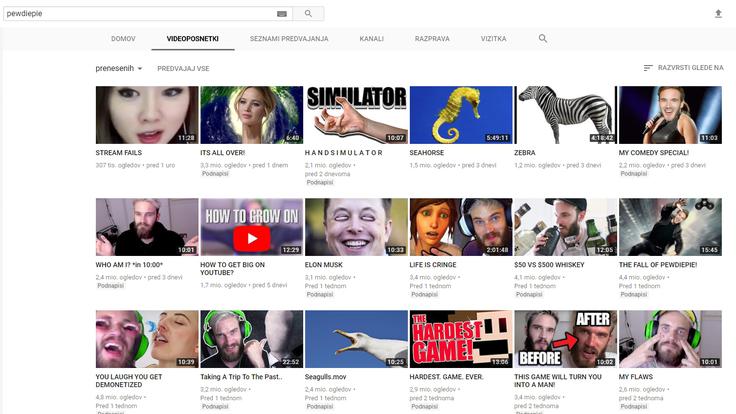Open THIS GAME WILL TURN YOU INTO A MAN thumbnail
Image resolution: width=736 pixels, height=414 pixels.
[x=566, y=339]
